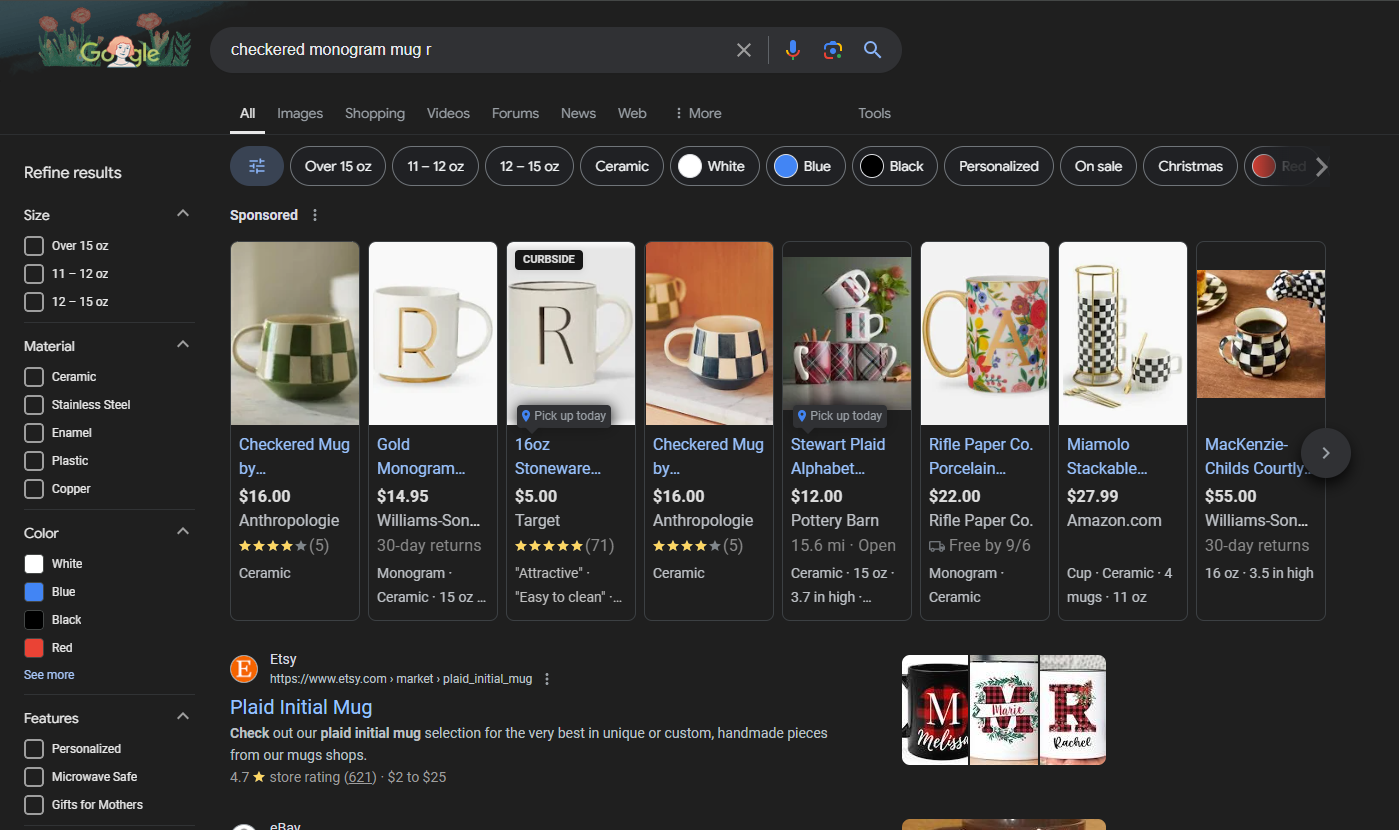Tick the Gifts for Mothers checkbox

34,805
